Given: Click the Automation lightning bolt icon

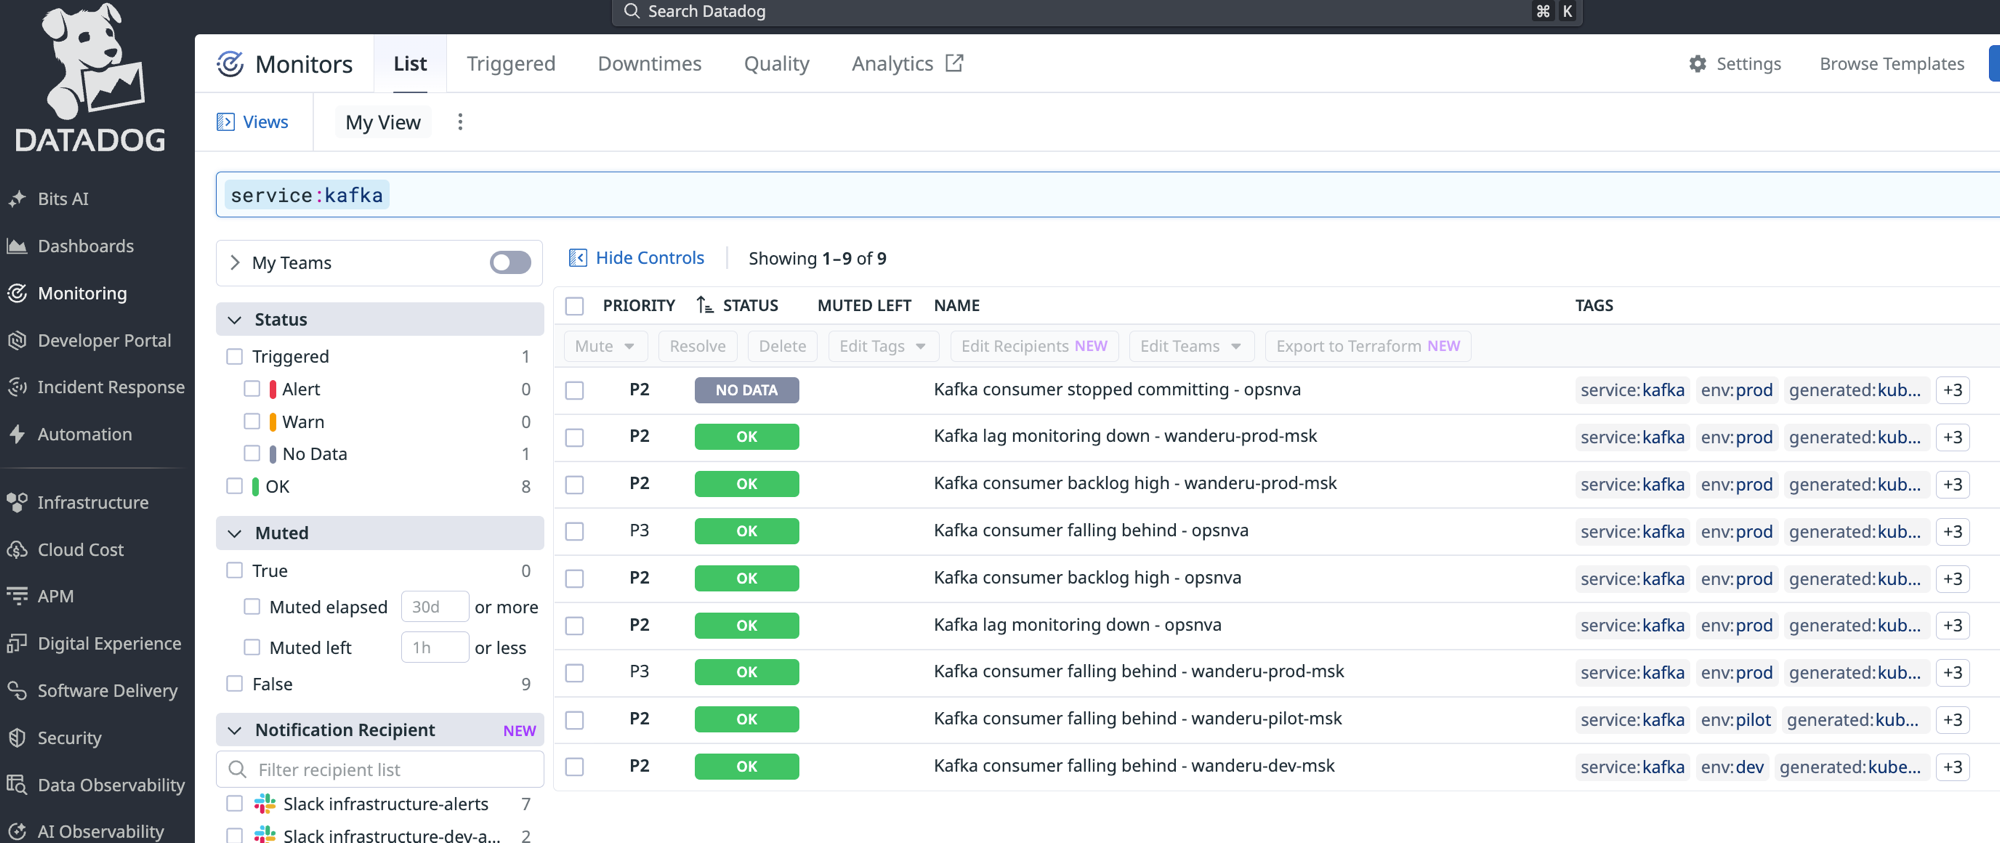Looking at the screenshot, I should pyautogui.click(x=17, y=434).
